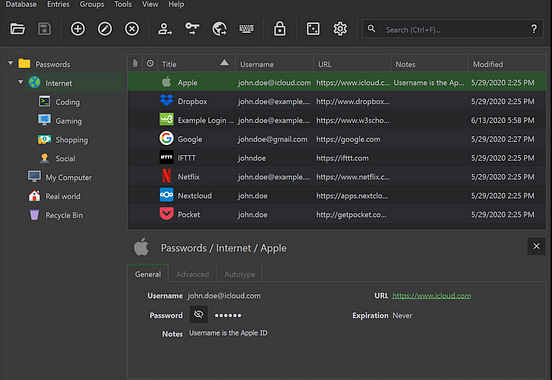
Task: Toggle password visibility eye button
Action: point(199,314)
